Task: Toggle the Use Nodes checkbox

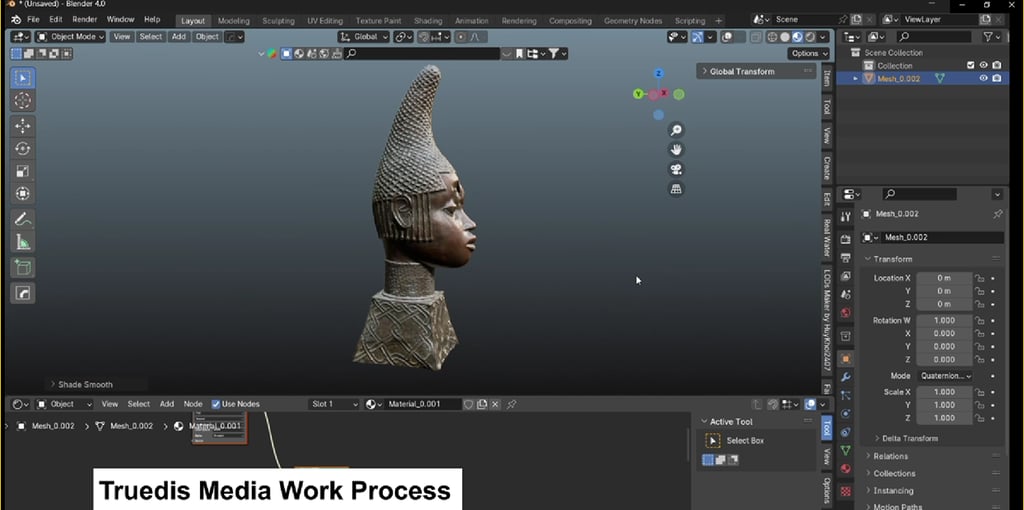Action: (216, 404)
